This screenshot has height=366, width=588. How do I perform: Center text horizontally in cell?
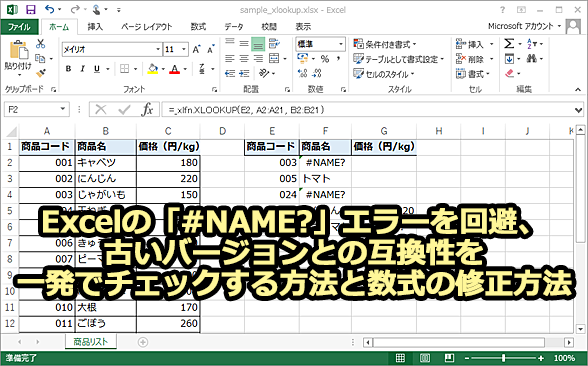click(x=244, y=59)
